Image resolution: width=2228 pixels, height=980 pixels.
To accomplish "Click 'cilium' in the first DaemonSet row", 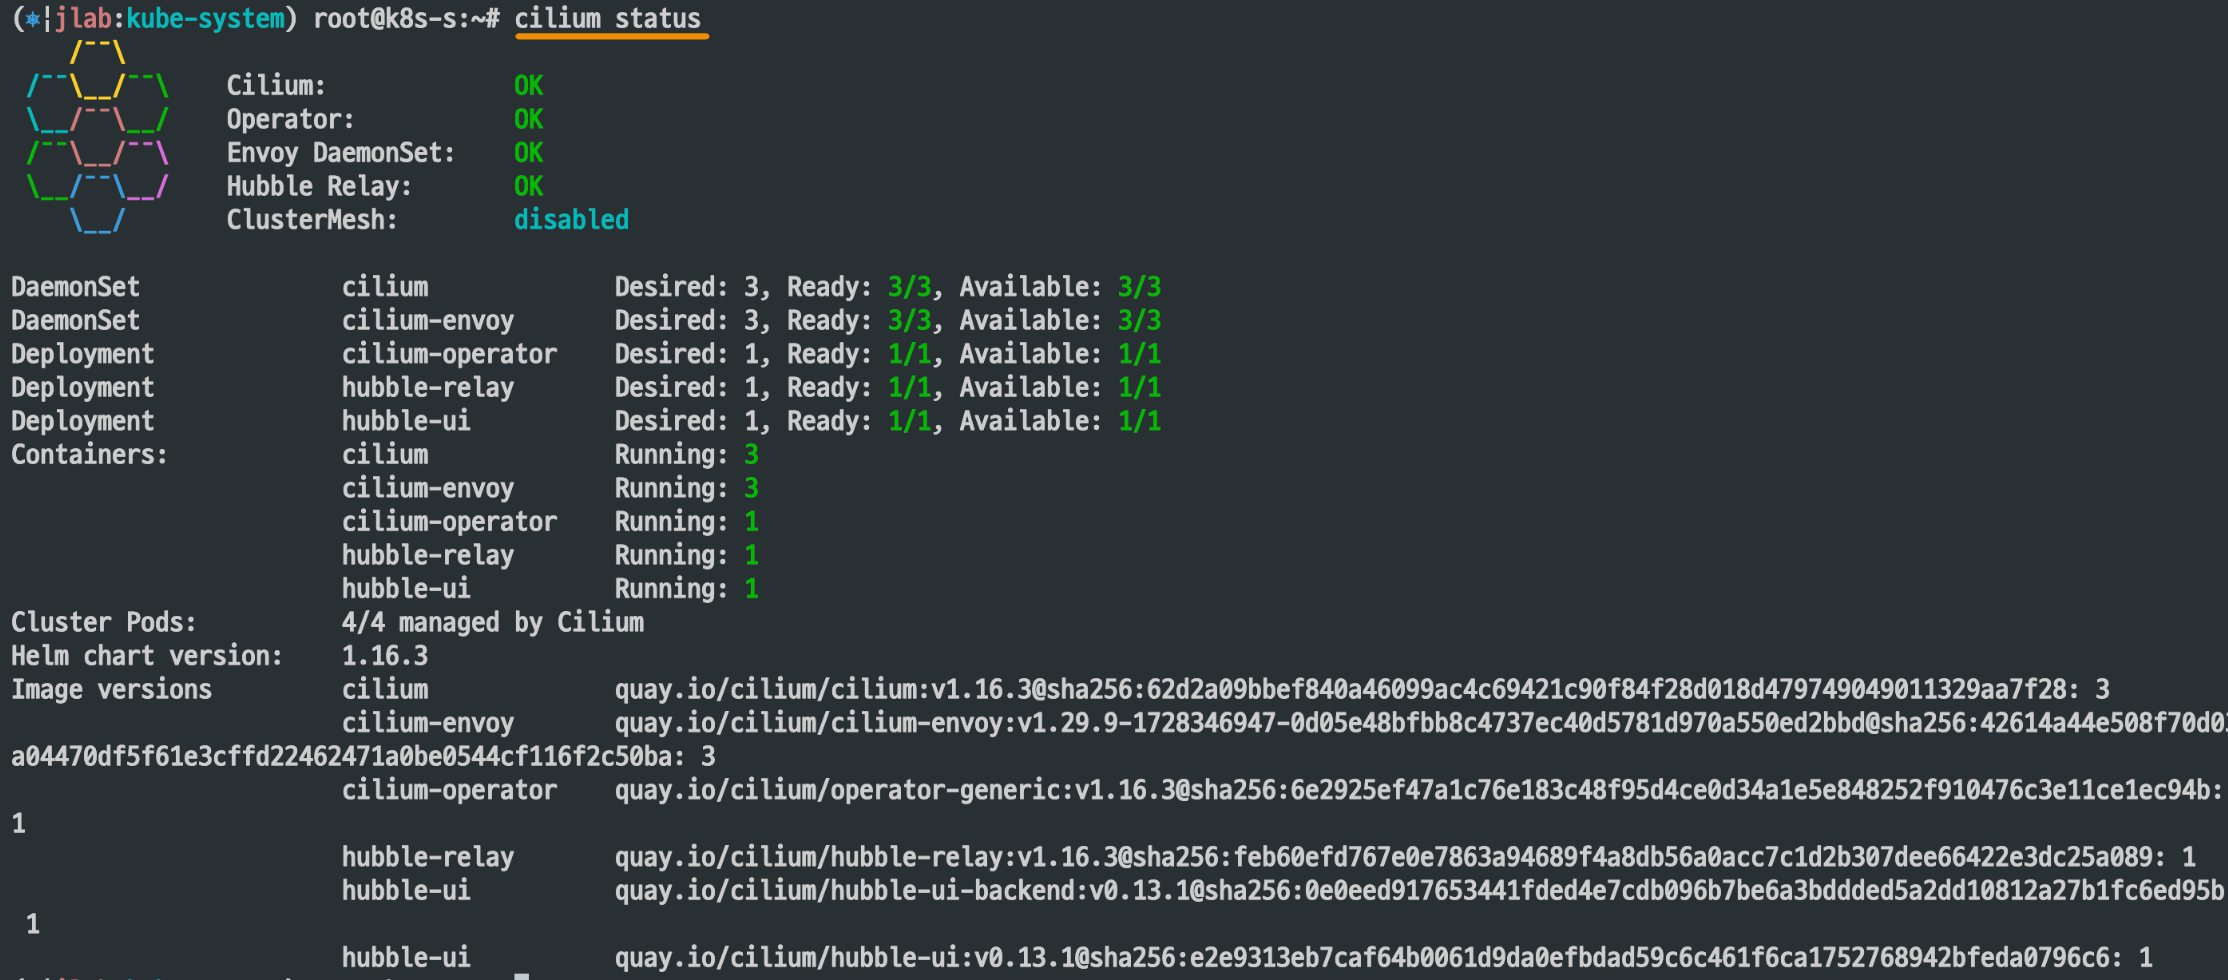I will pos(385,287).
